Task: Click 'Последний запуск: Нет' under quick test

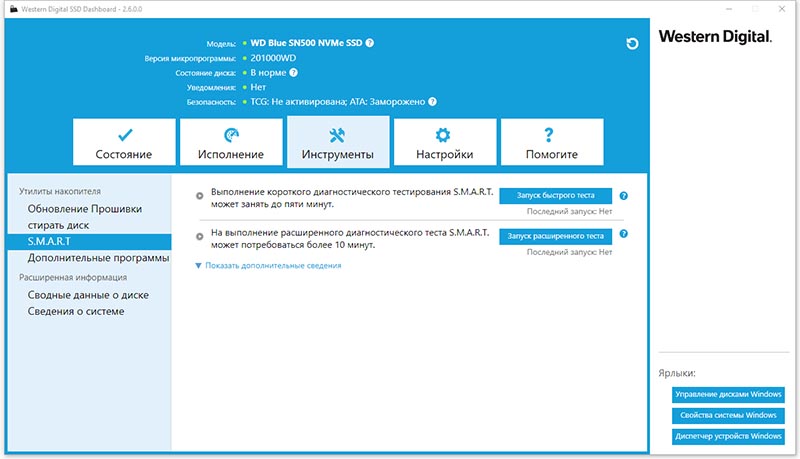Action: pos(569,212)
